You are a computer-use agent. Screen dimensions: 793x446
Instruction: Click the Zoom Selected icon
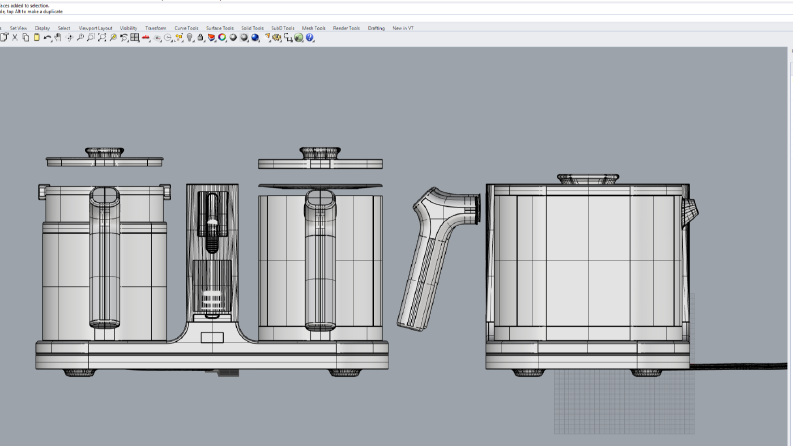click(x=113, y=37)
